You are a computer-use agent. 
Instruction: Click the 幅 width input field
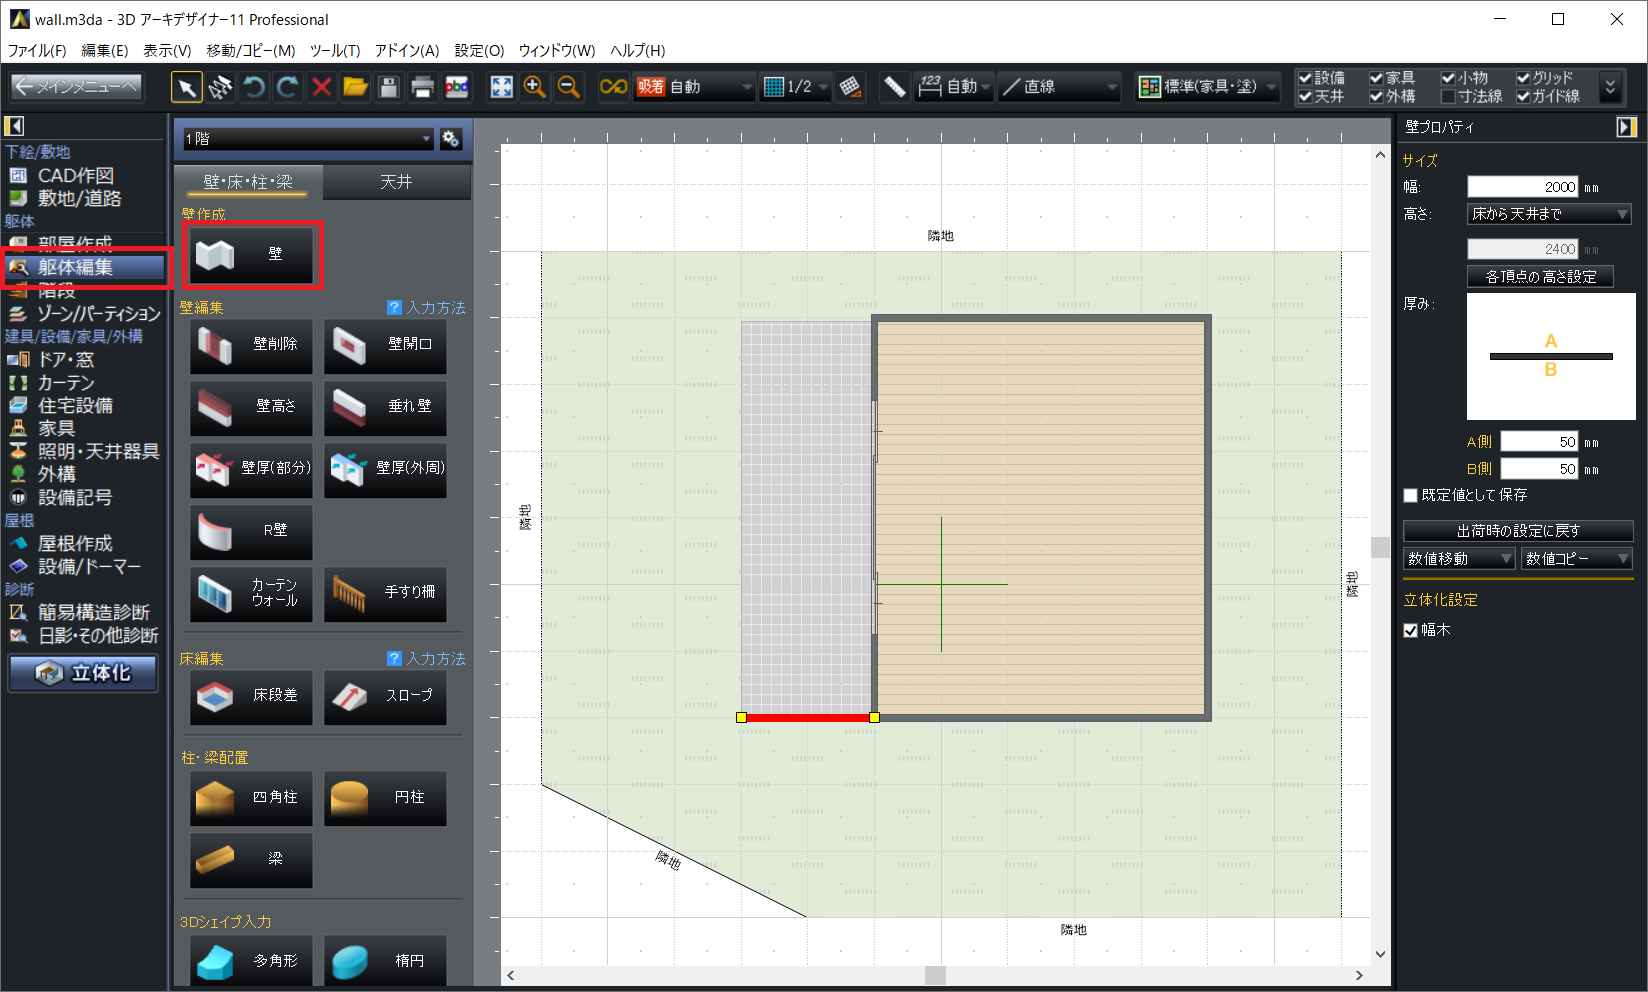[x=1522, y=187]
